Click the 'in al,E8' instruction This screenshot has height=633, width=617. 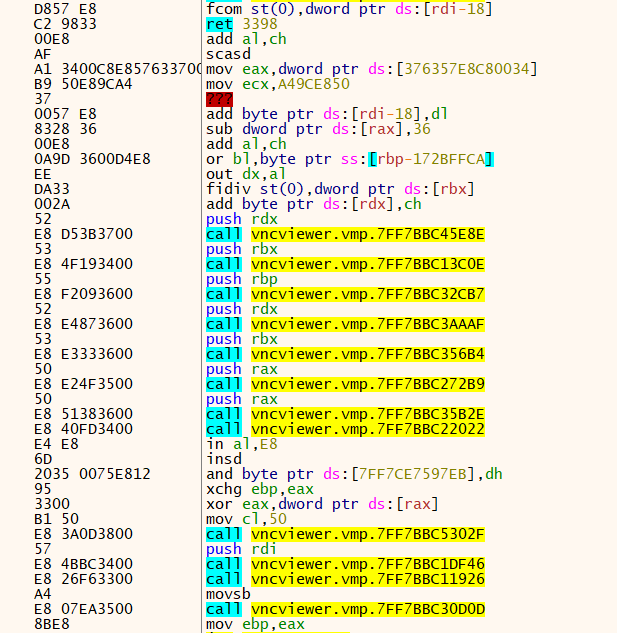241,444
